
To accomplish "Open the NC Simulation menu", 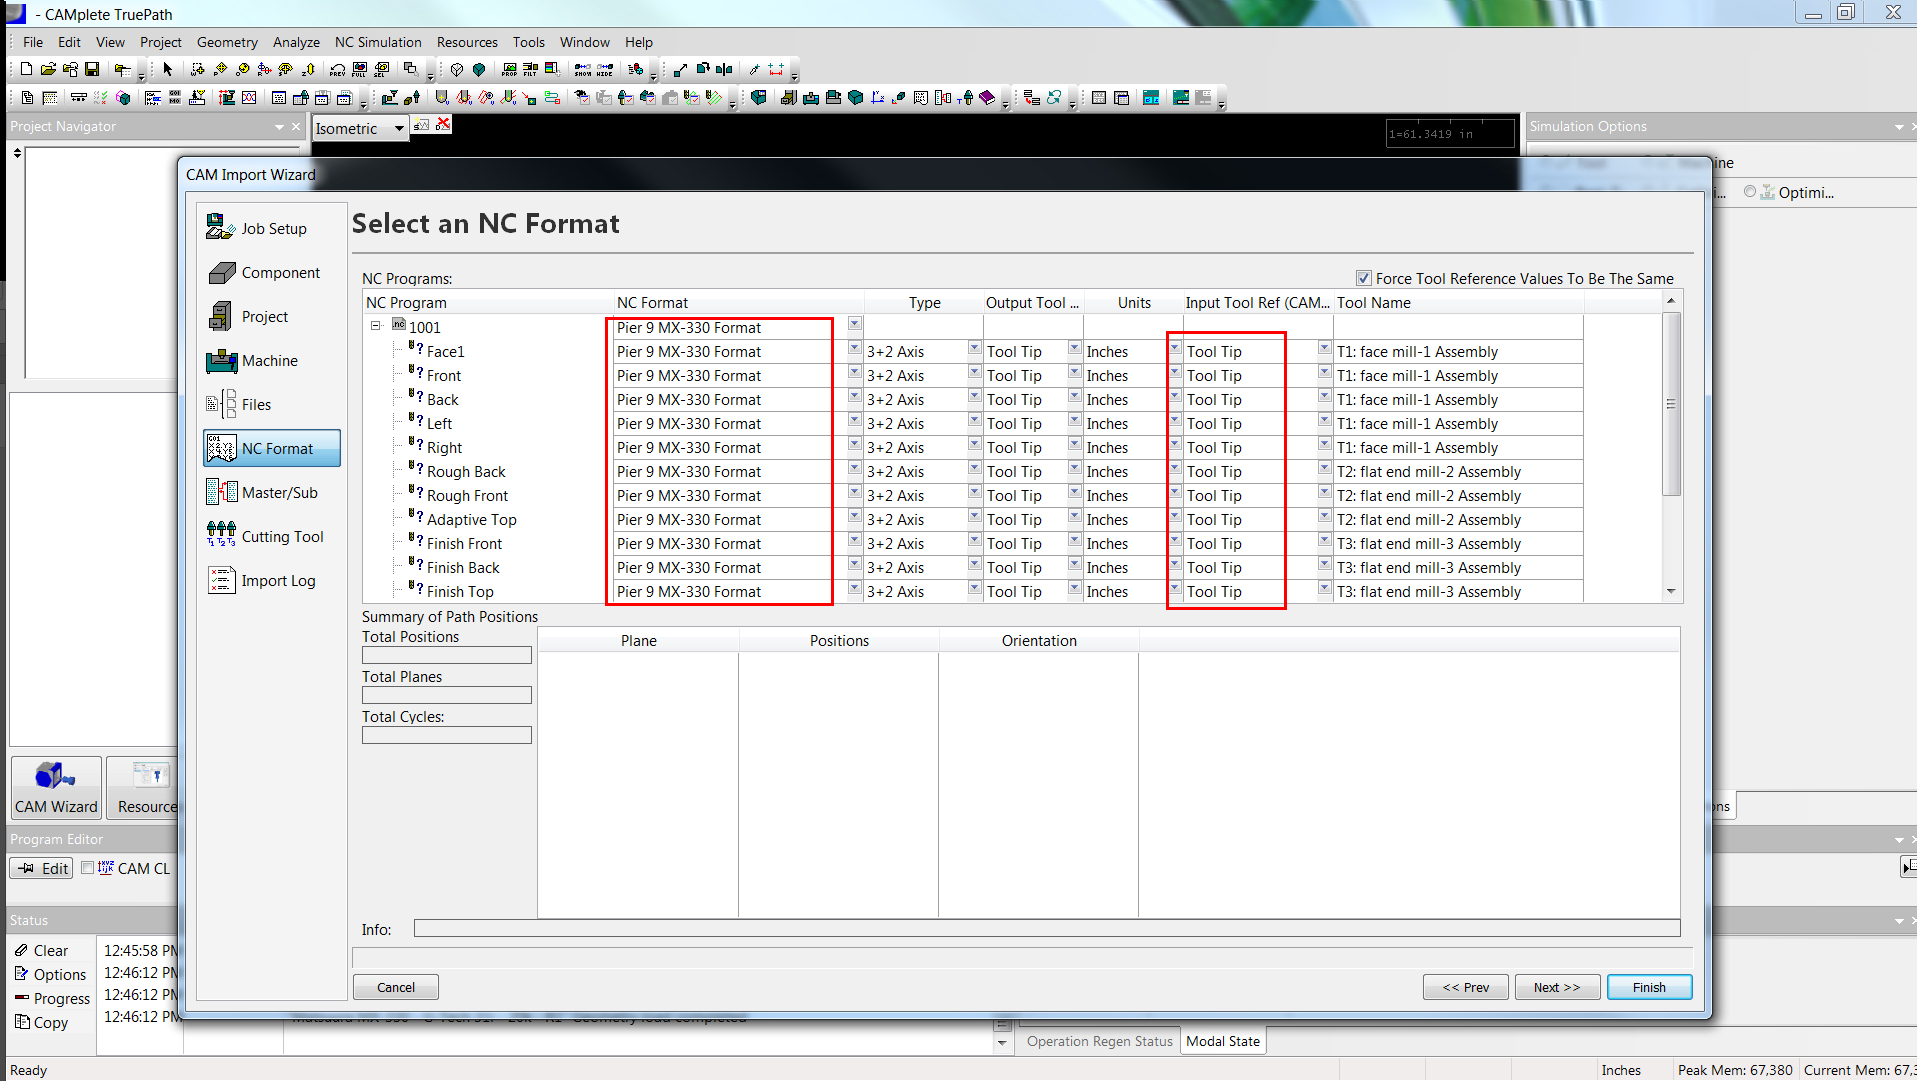I will (x=378, y=42).
